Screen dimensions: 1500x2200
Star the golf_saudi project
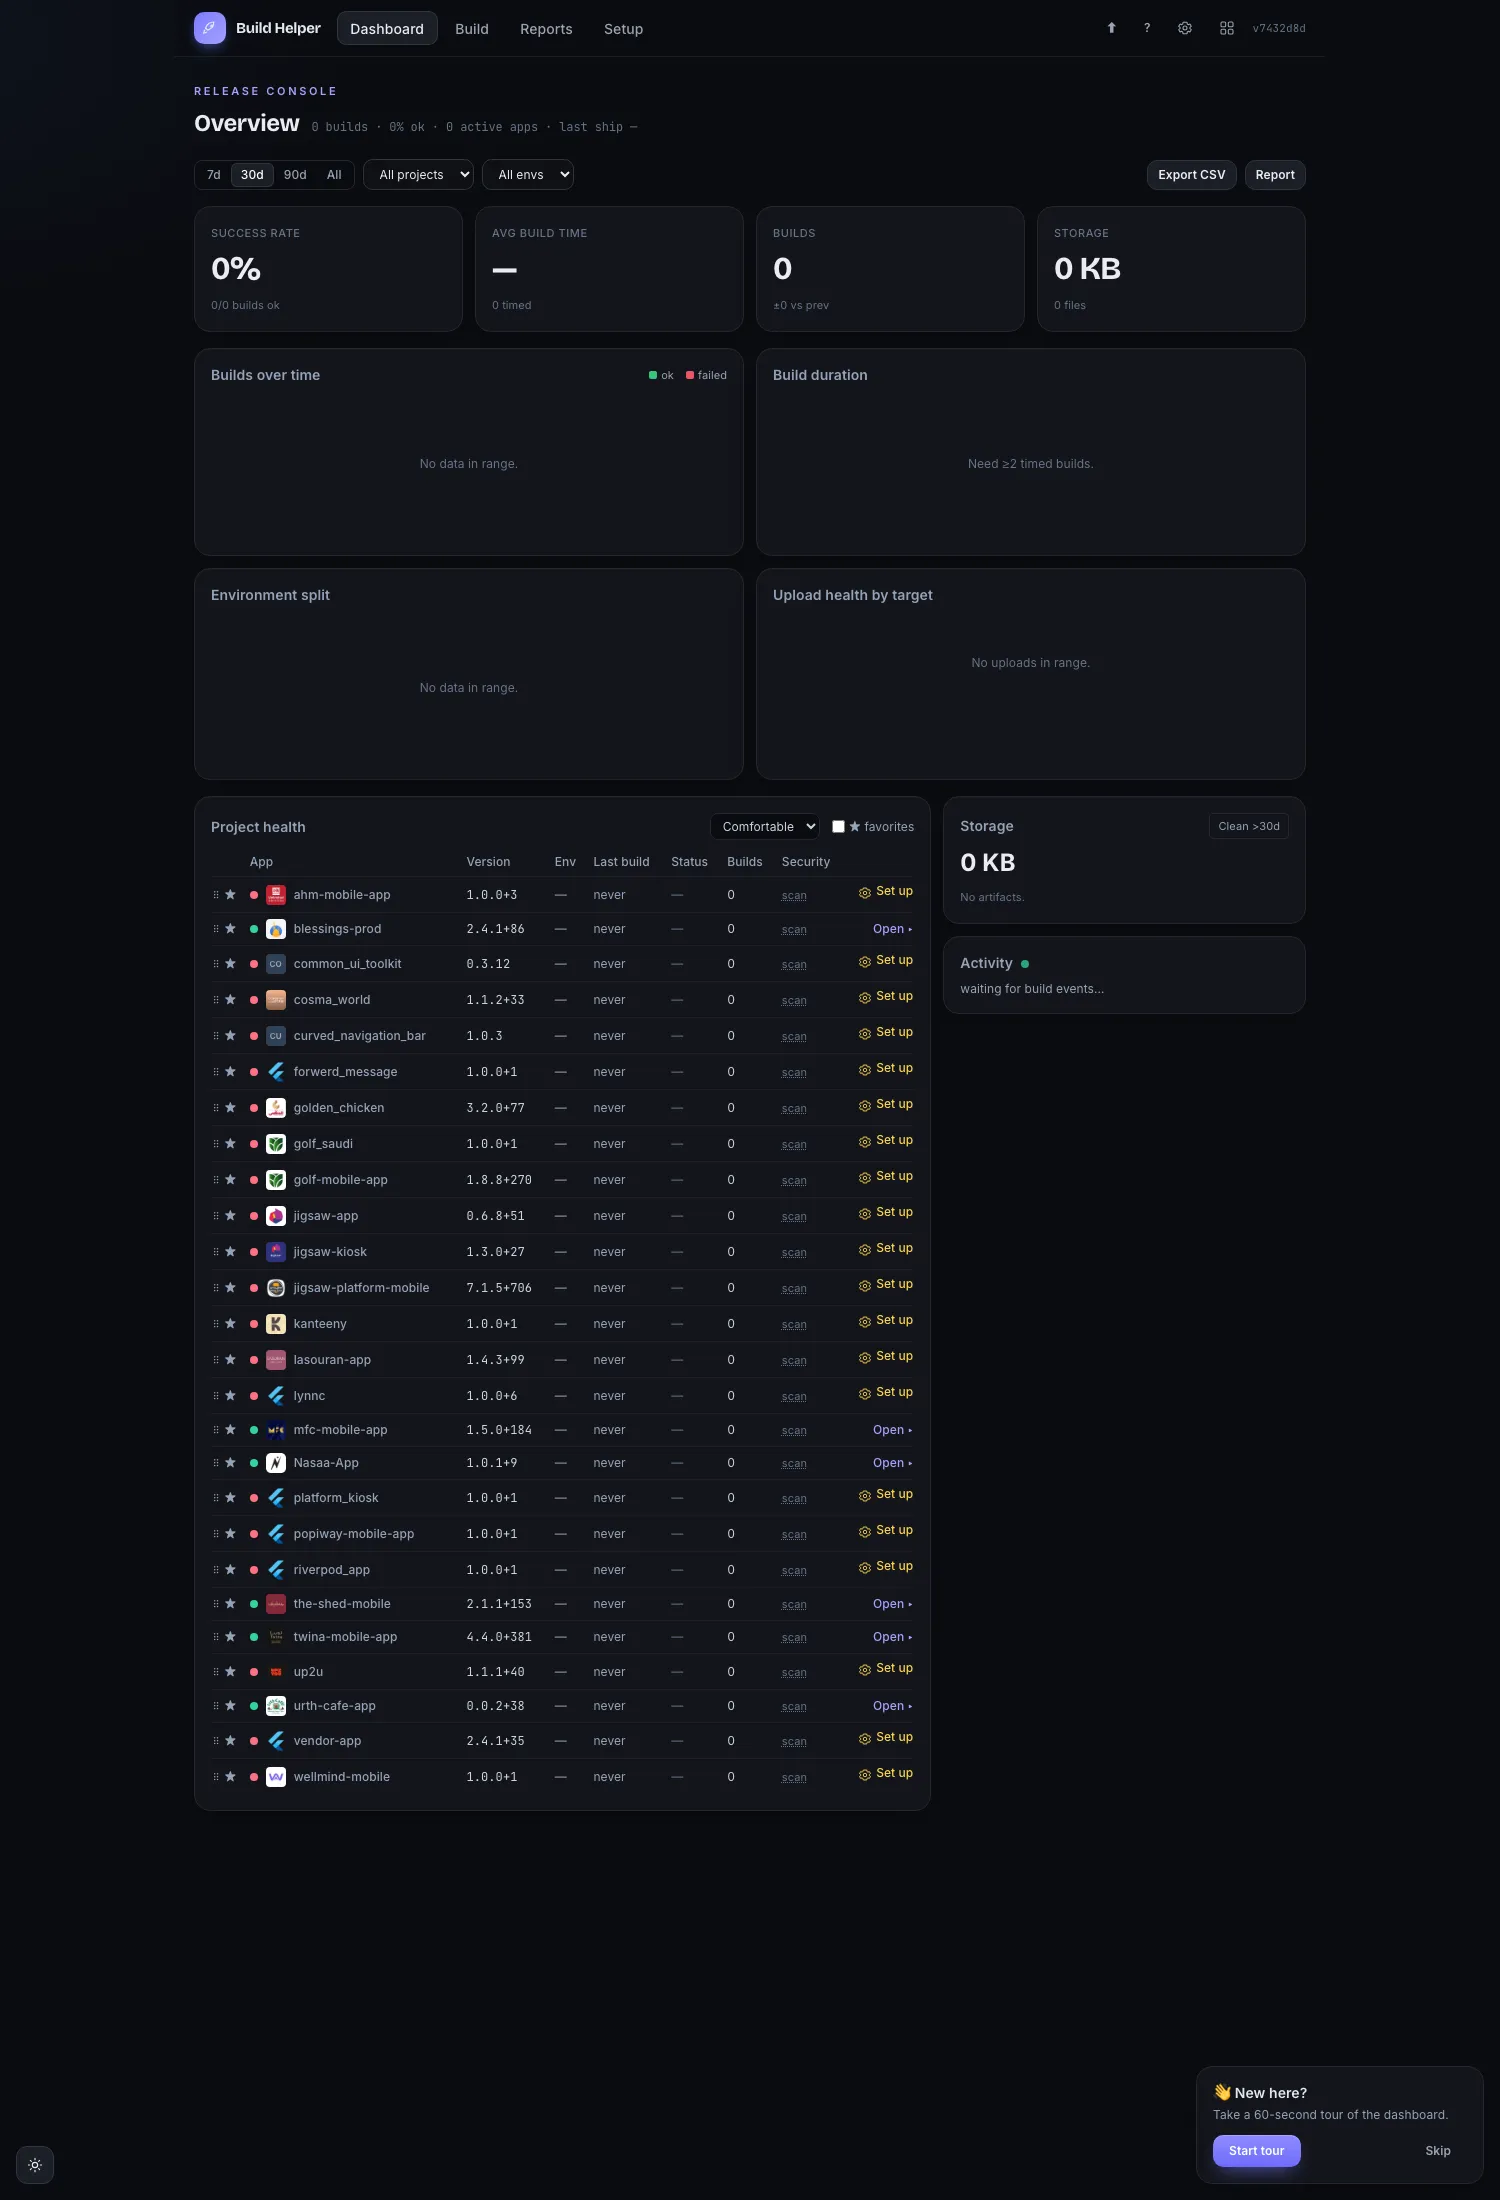tap(230, 1144)
